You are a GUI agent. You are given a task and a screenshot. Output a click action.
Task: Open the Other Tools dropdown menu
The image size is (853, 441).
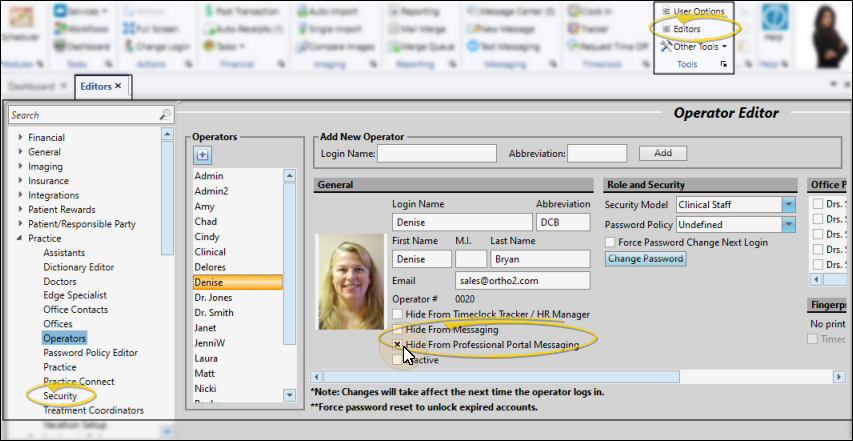tap(694, 47)
